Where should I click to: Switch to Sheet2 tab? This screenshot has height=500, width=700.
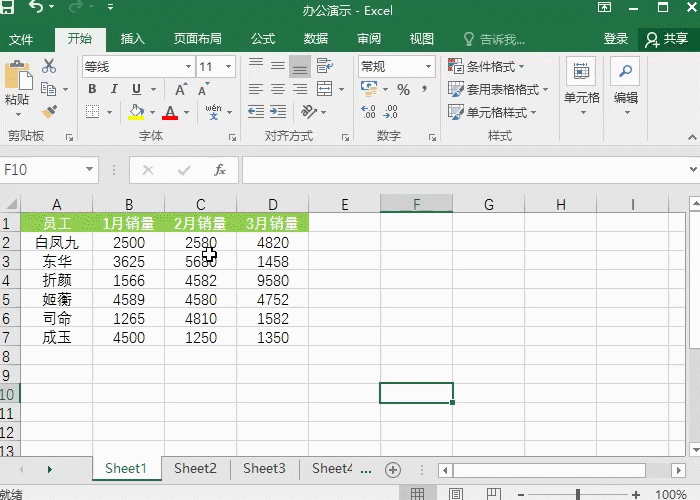pos(195,468)
